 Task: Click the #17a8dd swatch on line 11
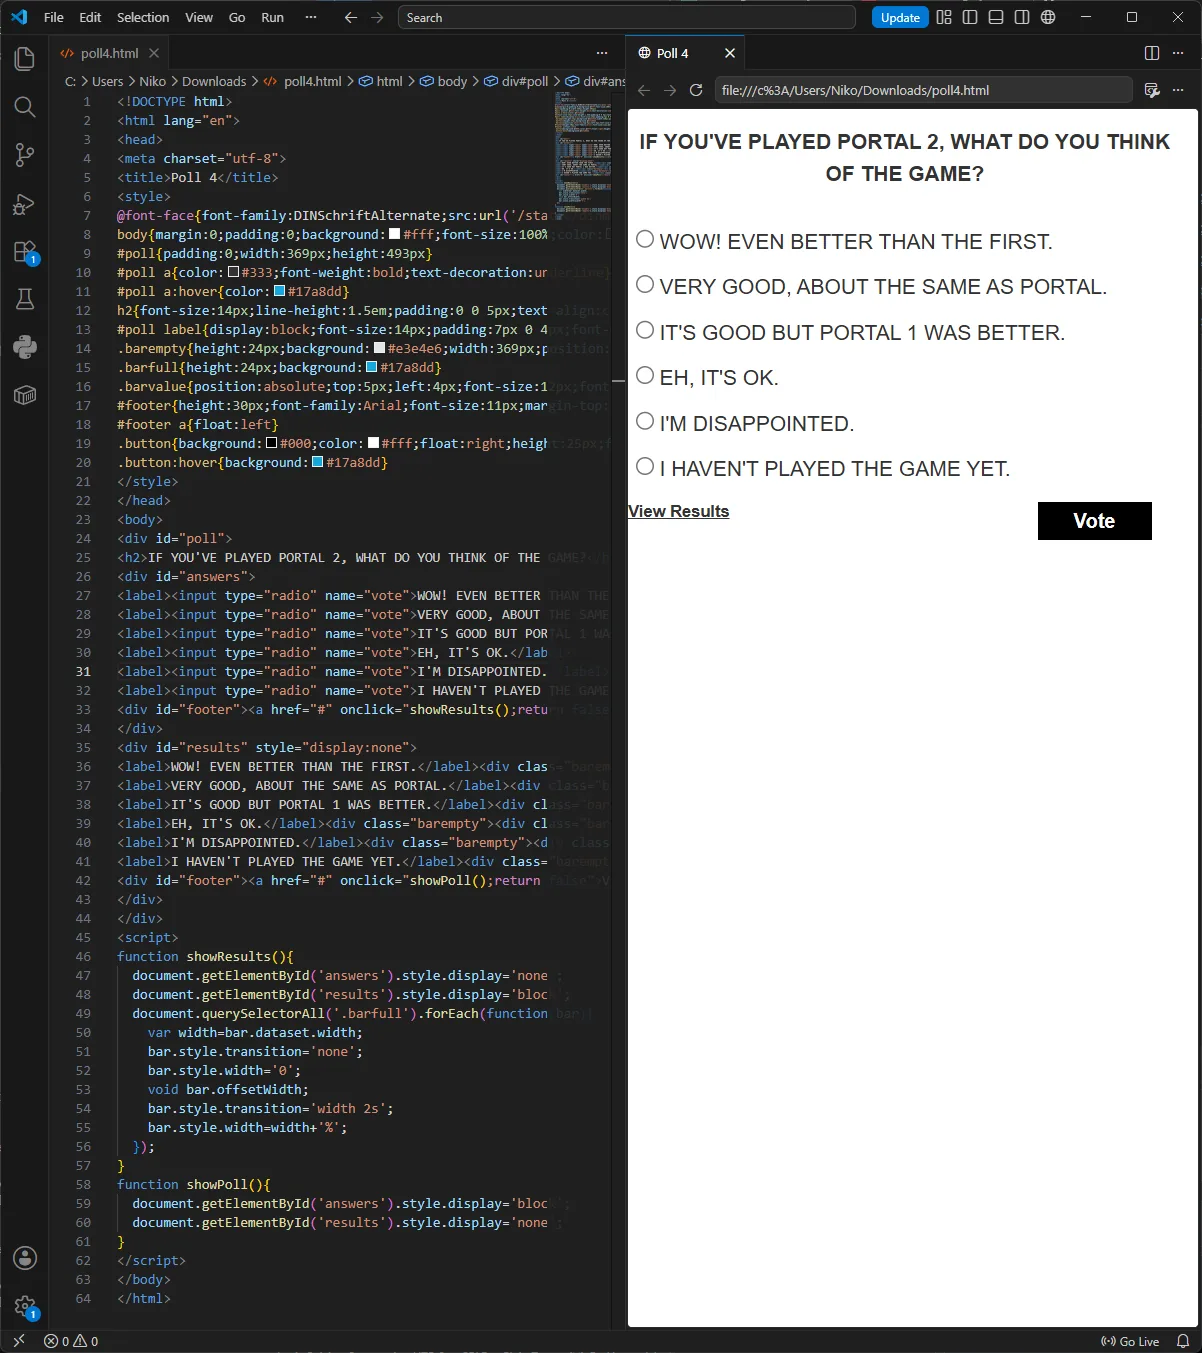[x=280, y=291]
